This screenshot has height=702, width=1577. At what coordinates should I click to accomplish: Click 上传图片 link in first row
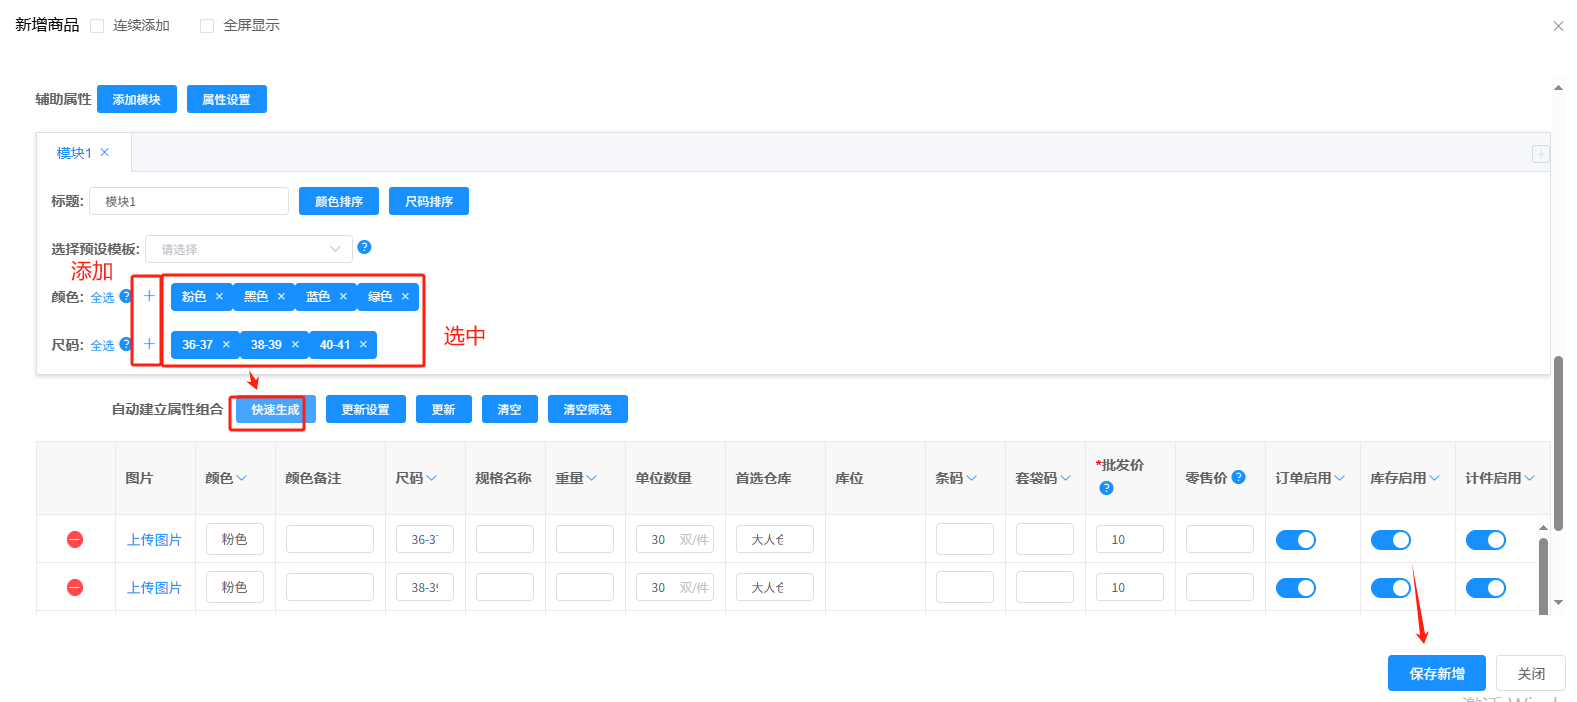click(154, 540)
